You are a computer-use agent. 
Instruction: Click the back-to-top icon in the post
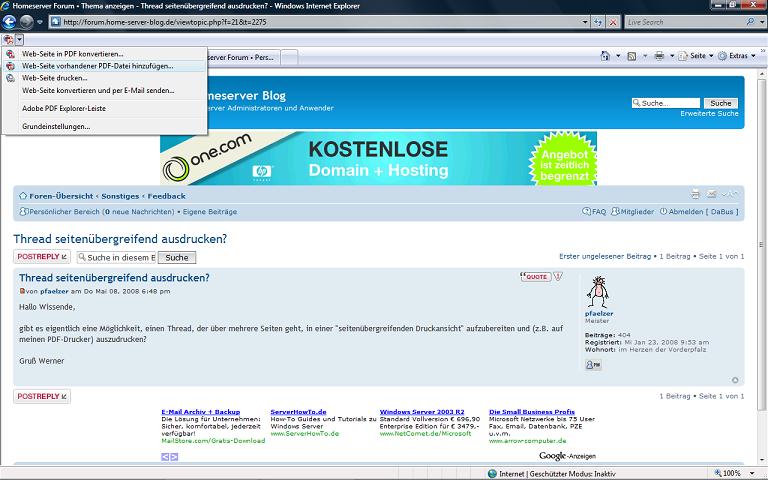click(735, 380)
